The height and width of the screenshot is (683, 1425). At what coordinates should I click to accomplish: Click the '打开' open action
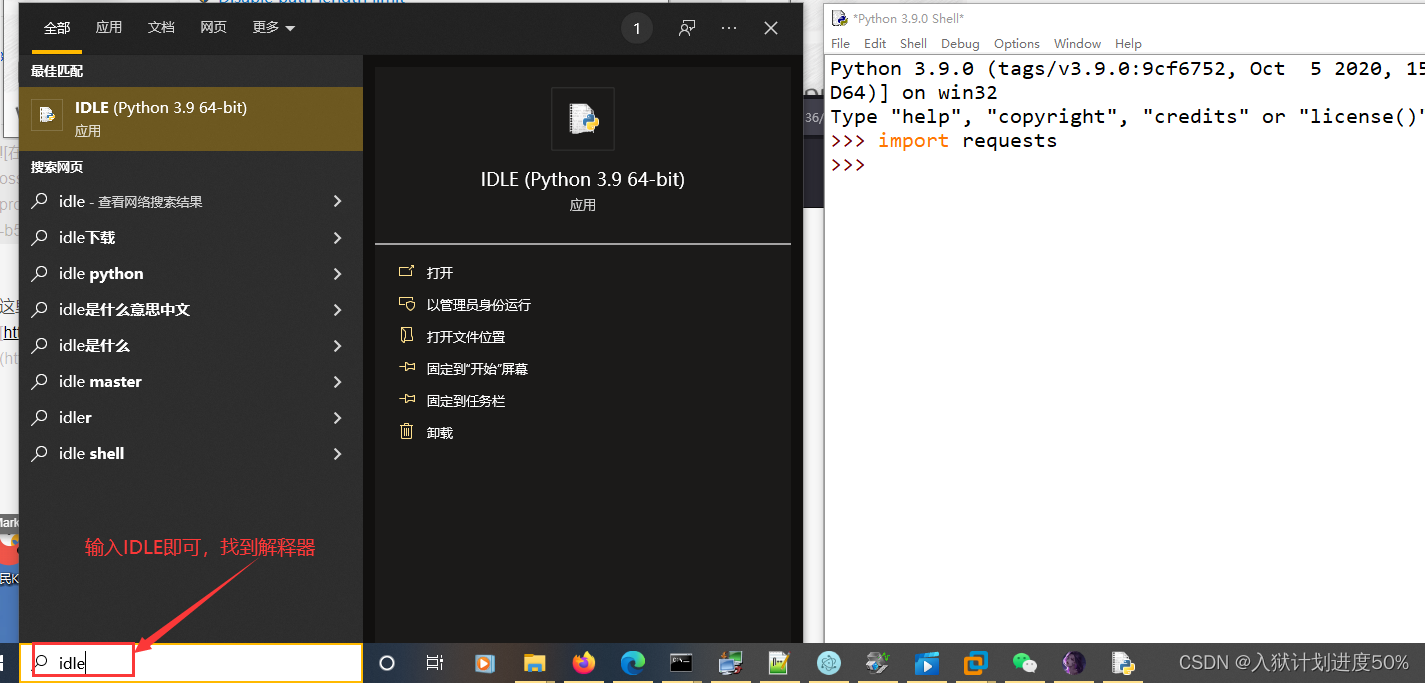(440, 273)
